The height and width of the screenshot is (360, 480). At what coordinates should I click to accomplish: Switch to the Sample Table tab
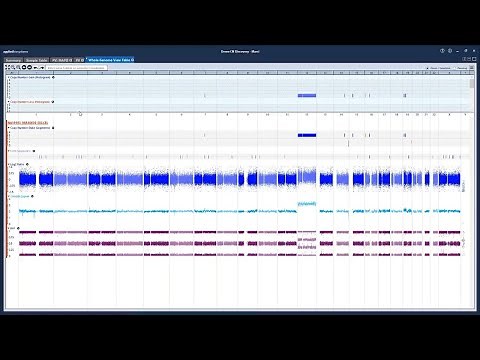tap(36, 60)
